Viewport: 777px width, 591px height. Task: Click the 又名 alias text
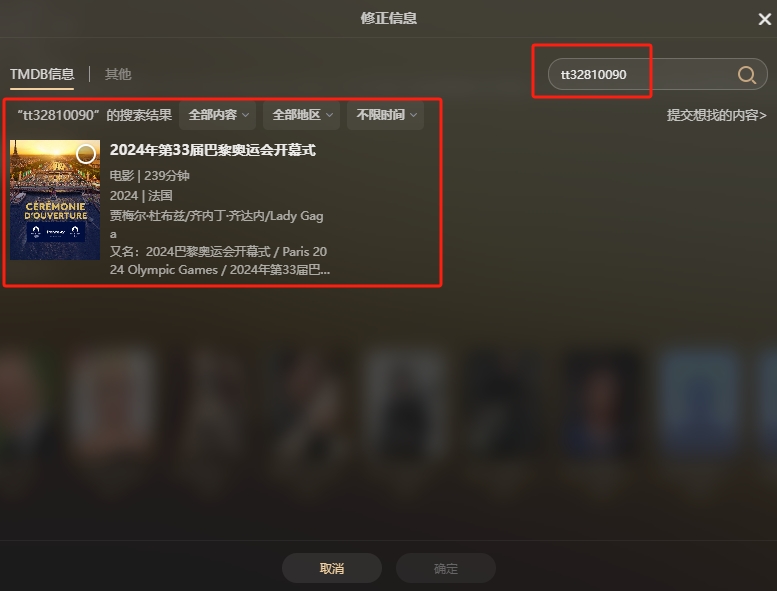220,261
